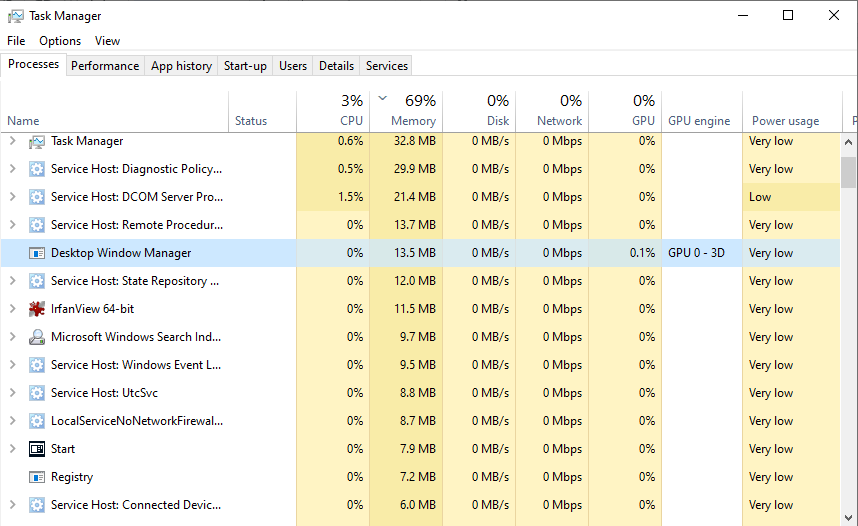
Task: Sort by the GPU engine column header
Action: pyautogui.click(x=702, y=112)
